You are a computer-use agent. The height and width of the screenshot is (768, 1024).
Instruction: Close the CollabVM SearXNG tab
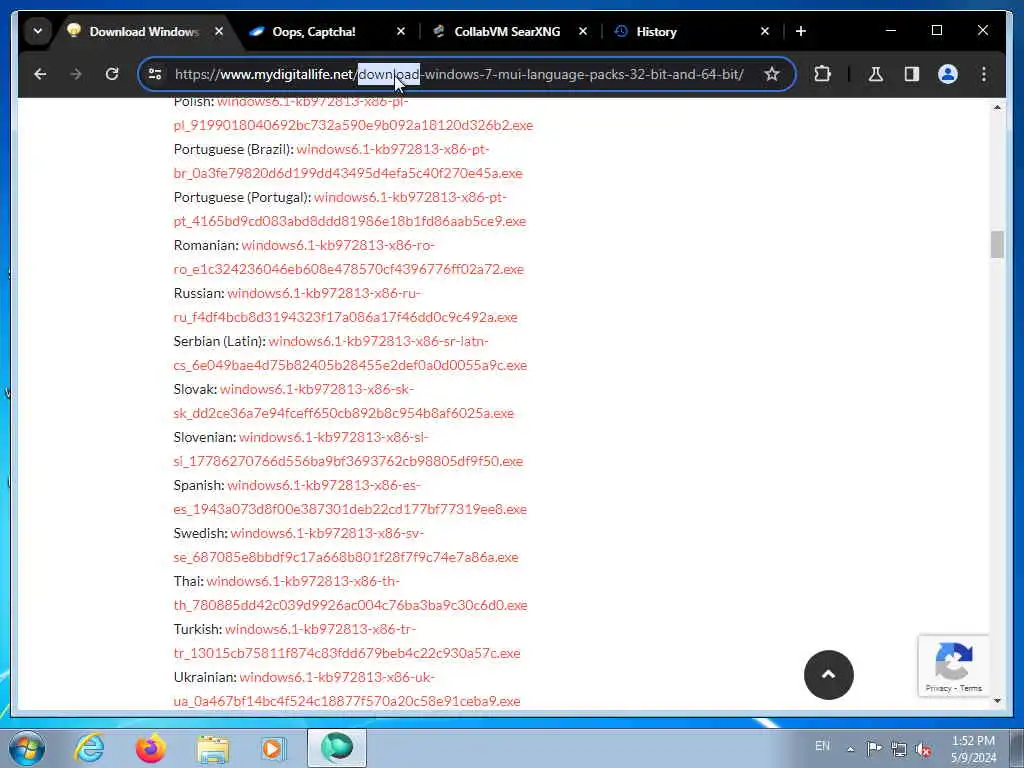click(x=583, y=31)
